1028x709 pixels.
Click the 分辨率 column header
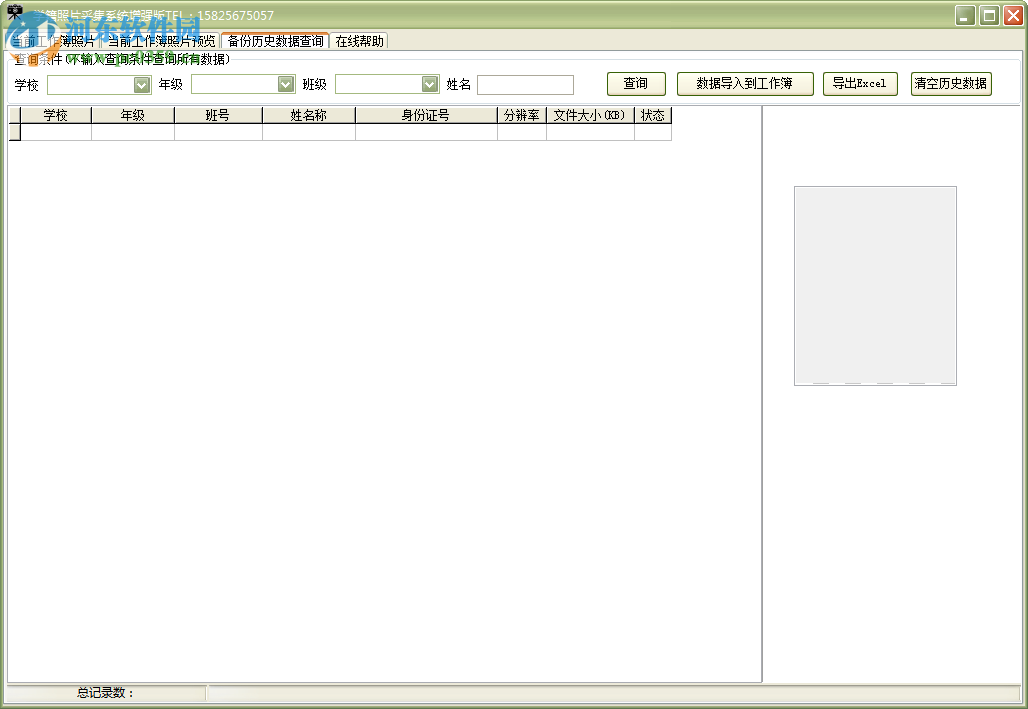click(x=521, y=115)
